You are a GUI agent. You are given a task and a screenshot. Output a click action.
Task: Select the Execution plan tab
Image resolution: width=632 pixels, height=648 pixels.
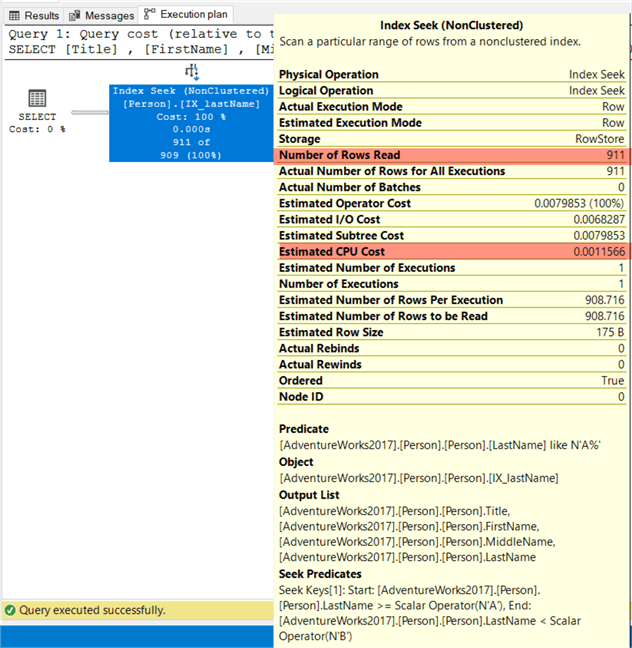click(x=186, y=14)
